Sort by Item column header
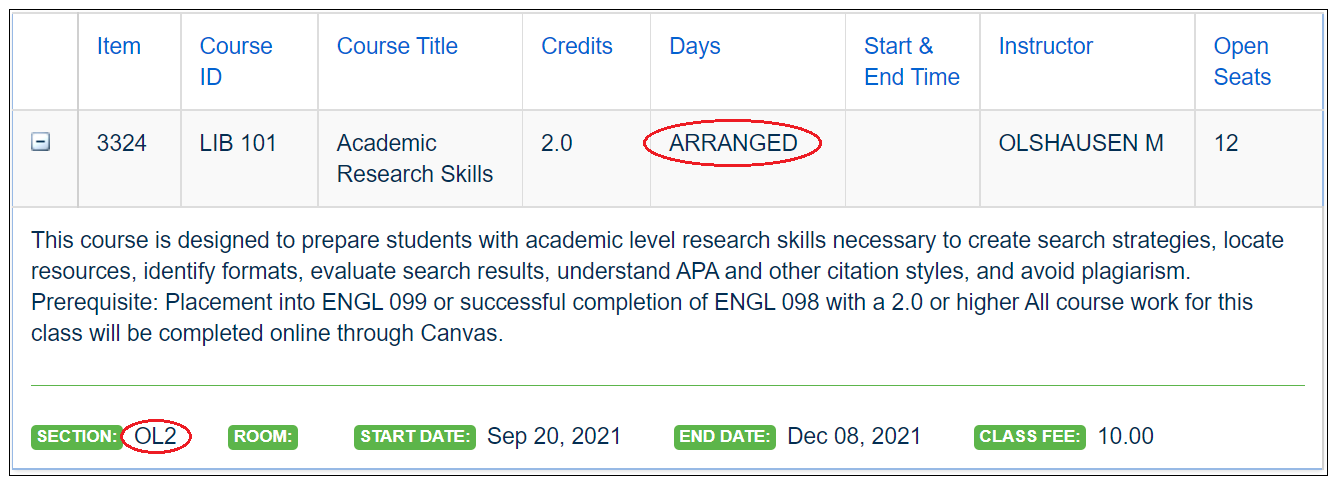The height and width of the screenshot is (486, 1337). click(119, 47)
